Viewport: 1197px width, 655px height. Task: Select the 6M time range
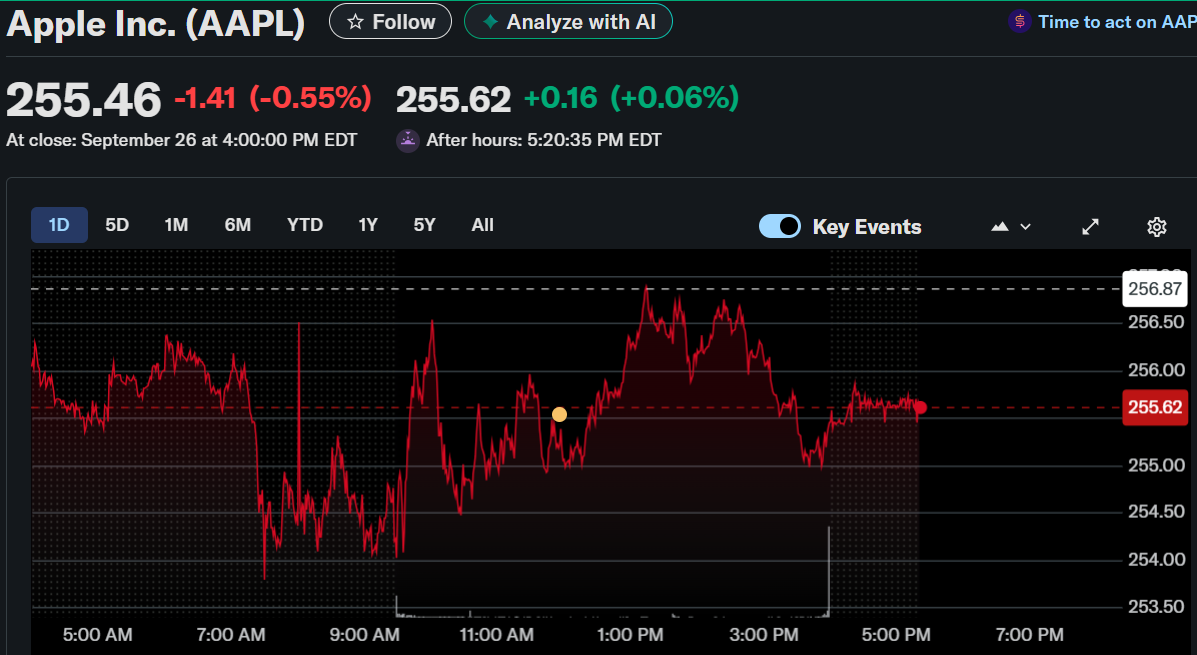pyautogui.click(x=237, y=225)
